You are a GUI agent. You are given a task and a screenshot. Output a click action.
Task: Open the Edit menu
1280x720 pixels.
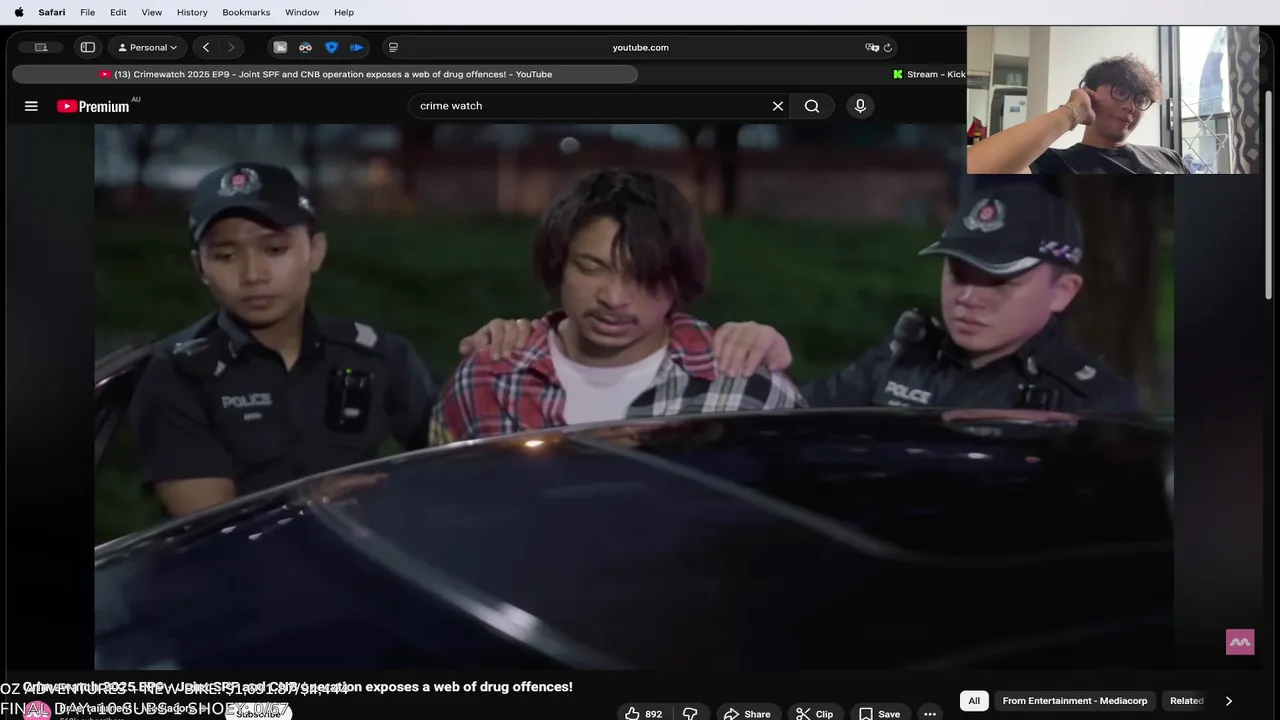pyautogui.click(x=118, y=12)
